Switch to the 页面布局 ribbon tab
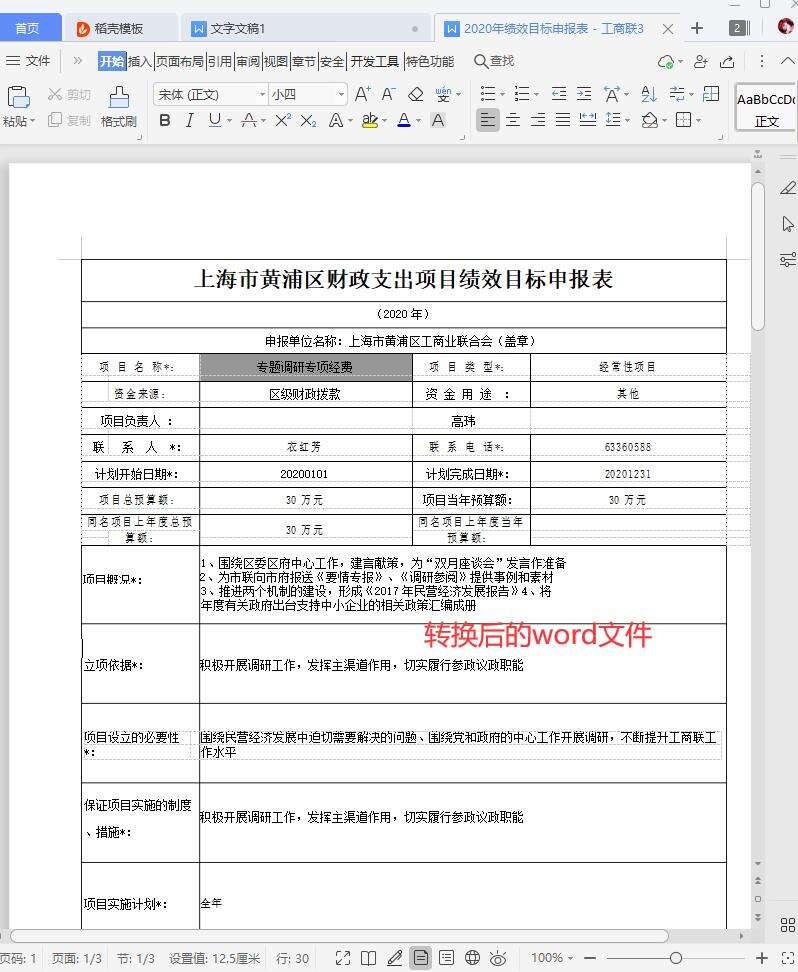 click(179, 61)
